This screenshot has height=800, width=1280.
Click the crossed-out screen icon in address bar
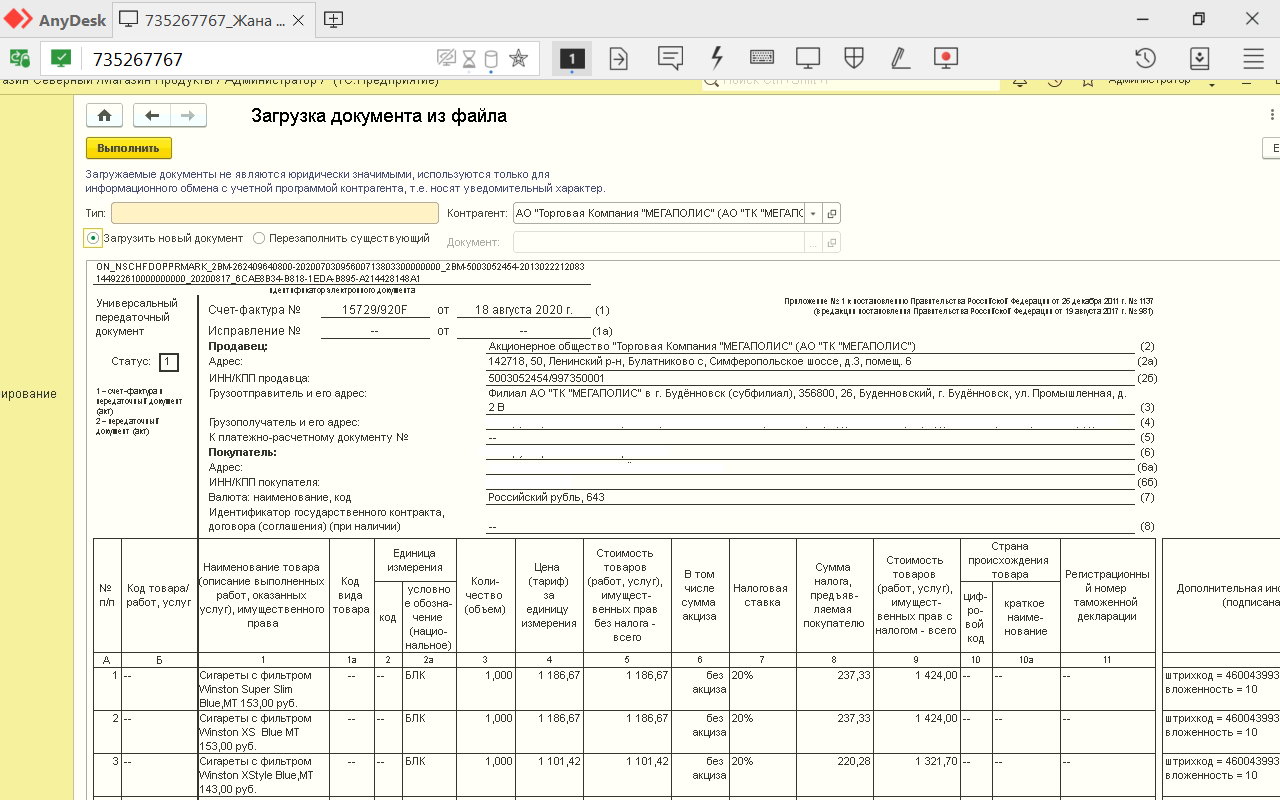tap(447, 59)
